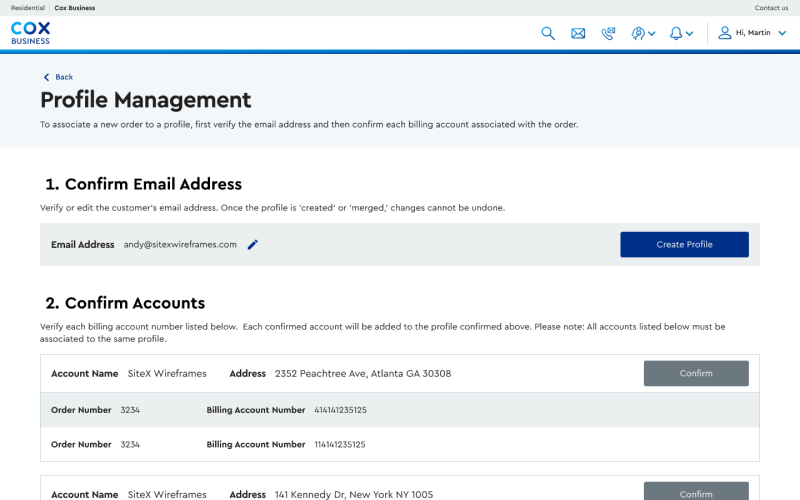The width and height of the screenshot is (800, 500).
Task: Open the Contact us link
Action: [x=771, y=8]
